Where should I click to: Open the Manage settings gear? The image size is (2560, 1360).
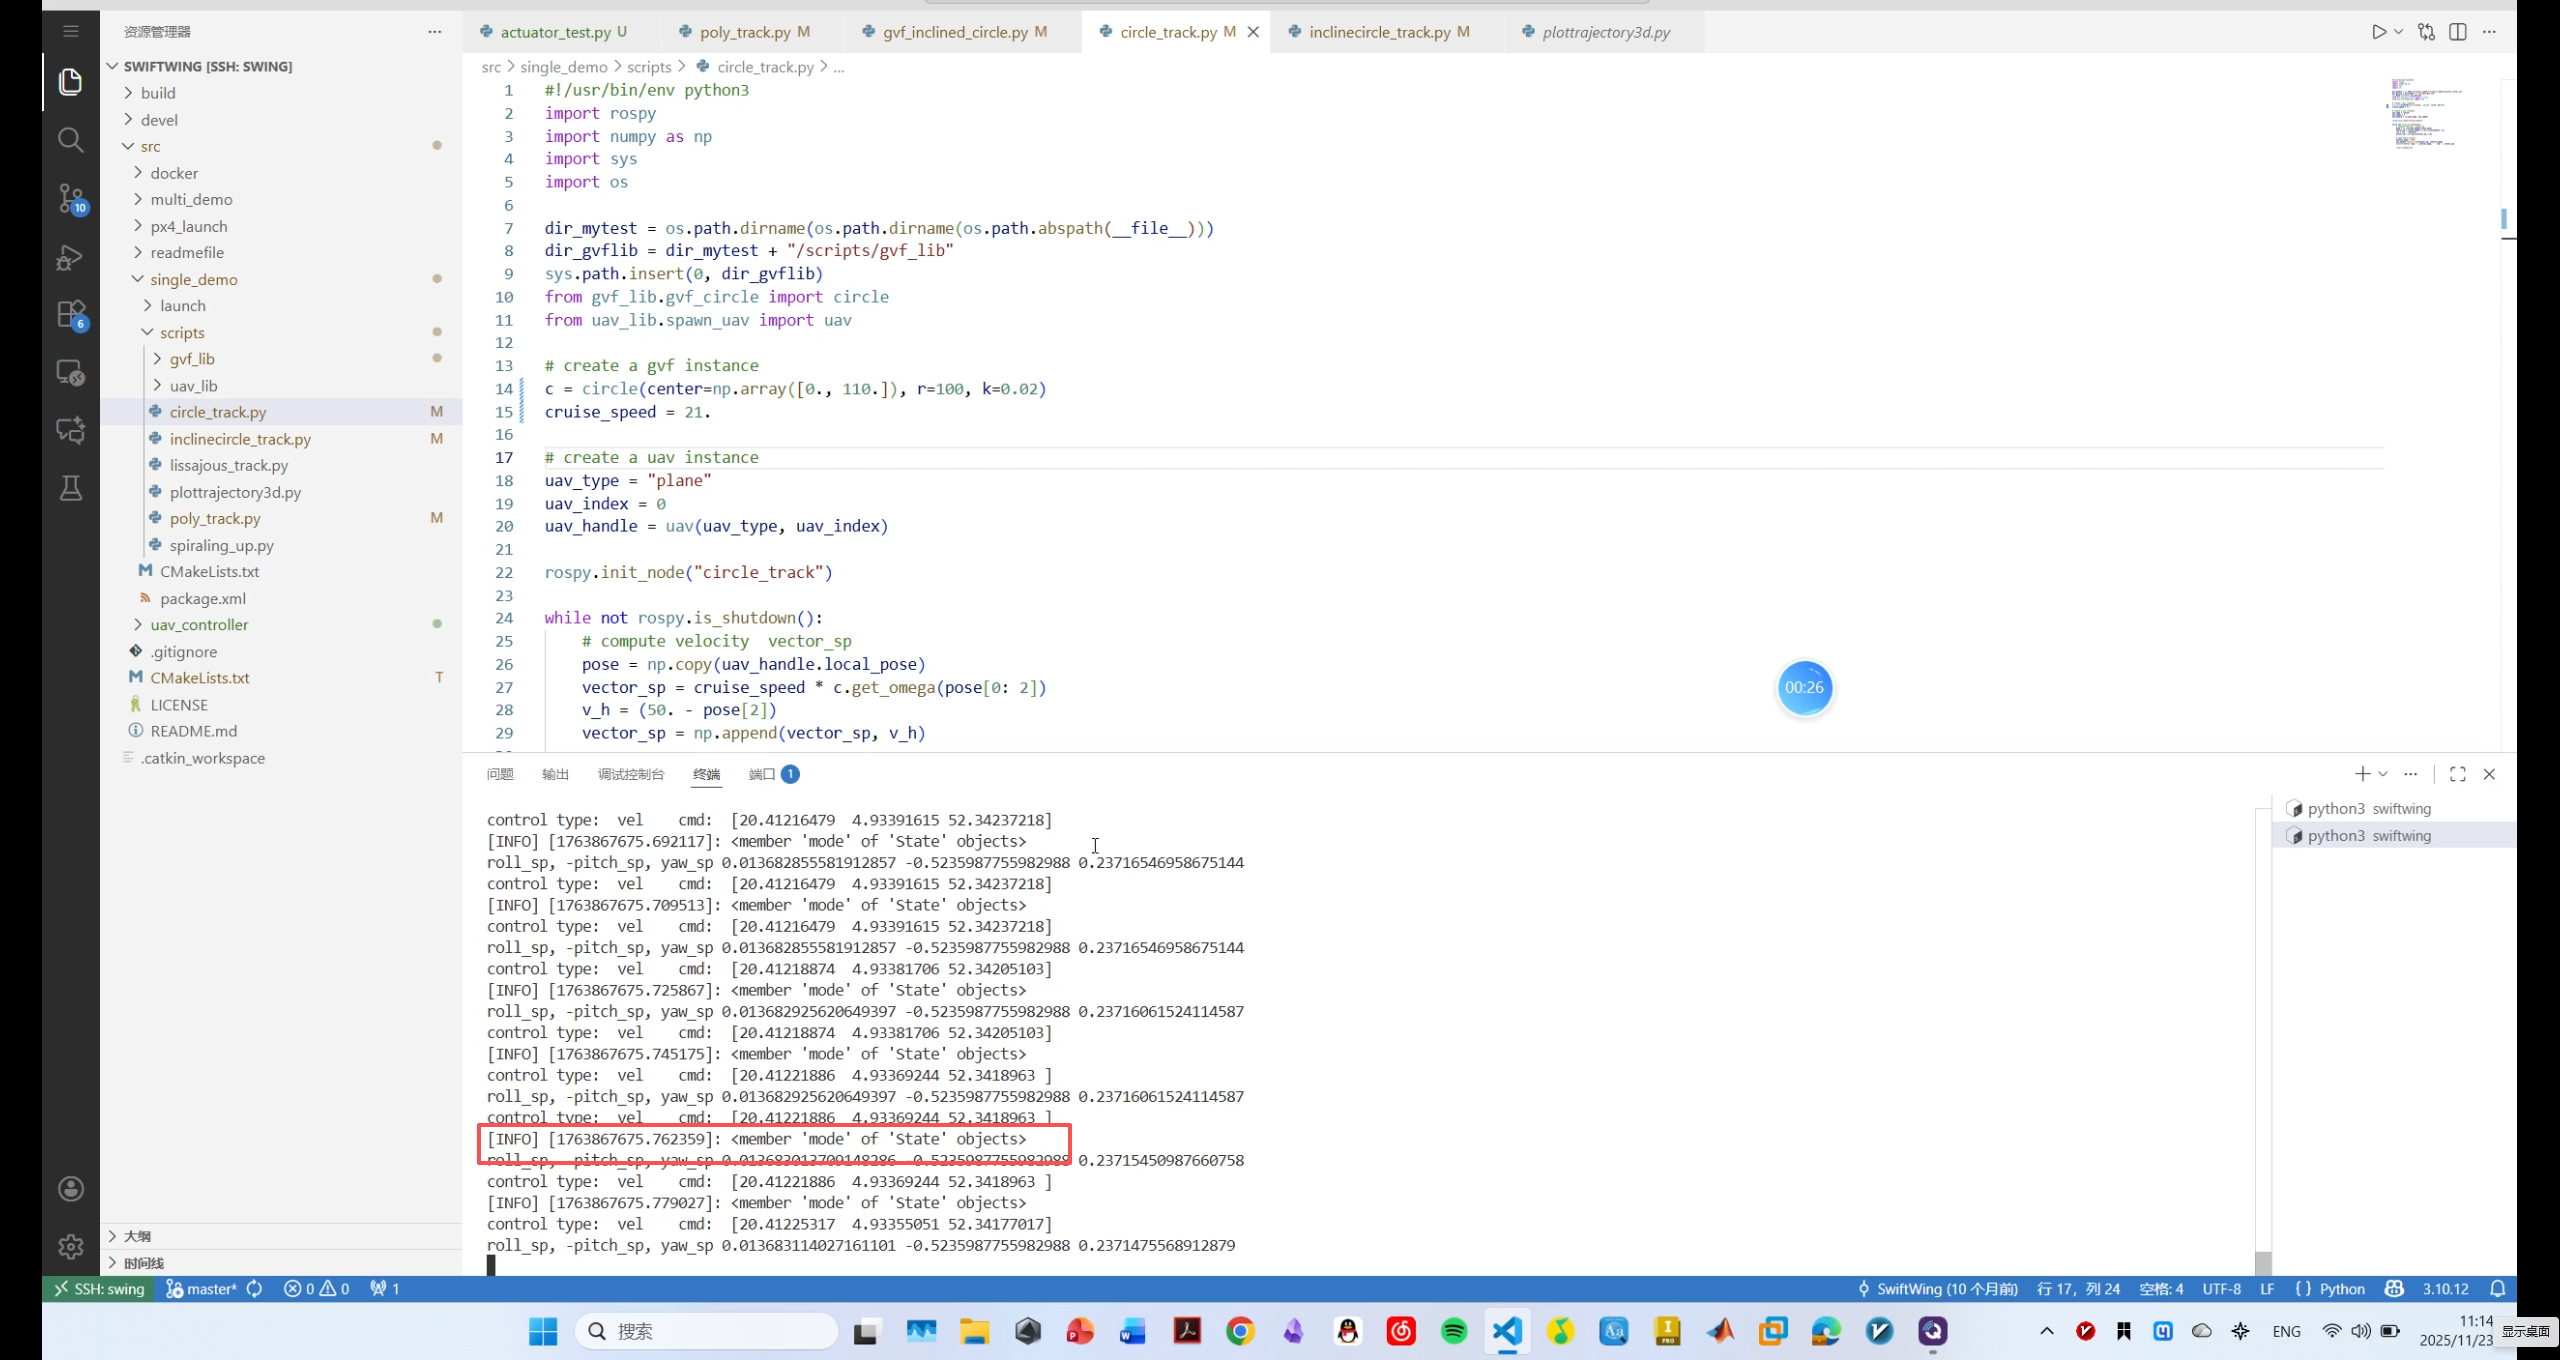[70, 1247]
